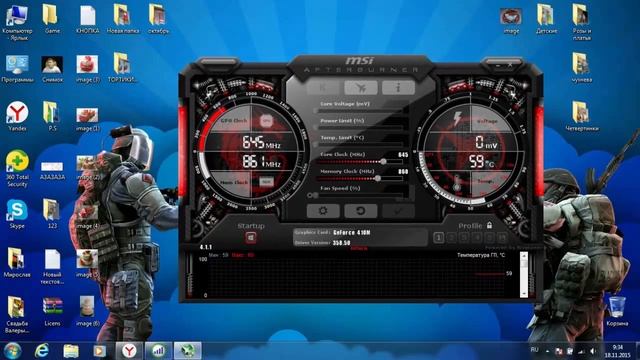Apply settings with the checkmark button
Image resolution: width=640 pixels, height=360 pixels.
coord(398,211)
